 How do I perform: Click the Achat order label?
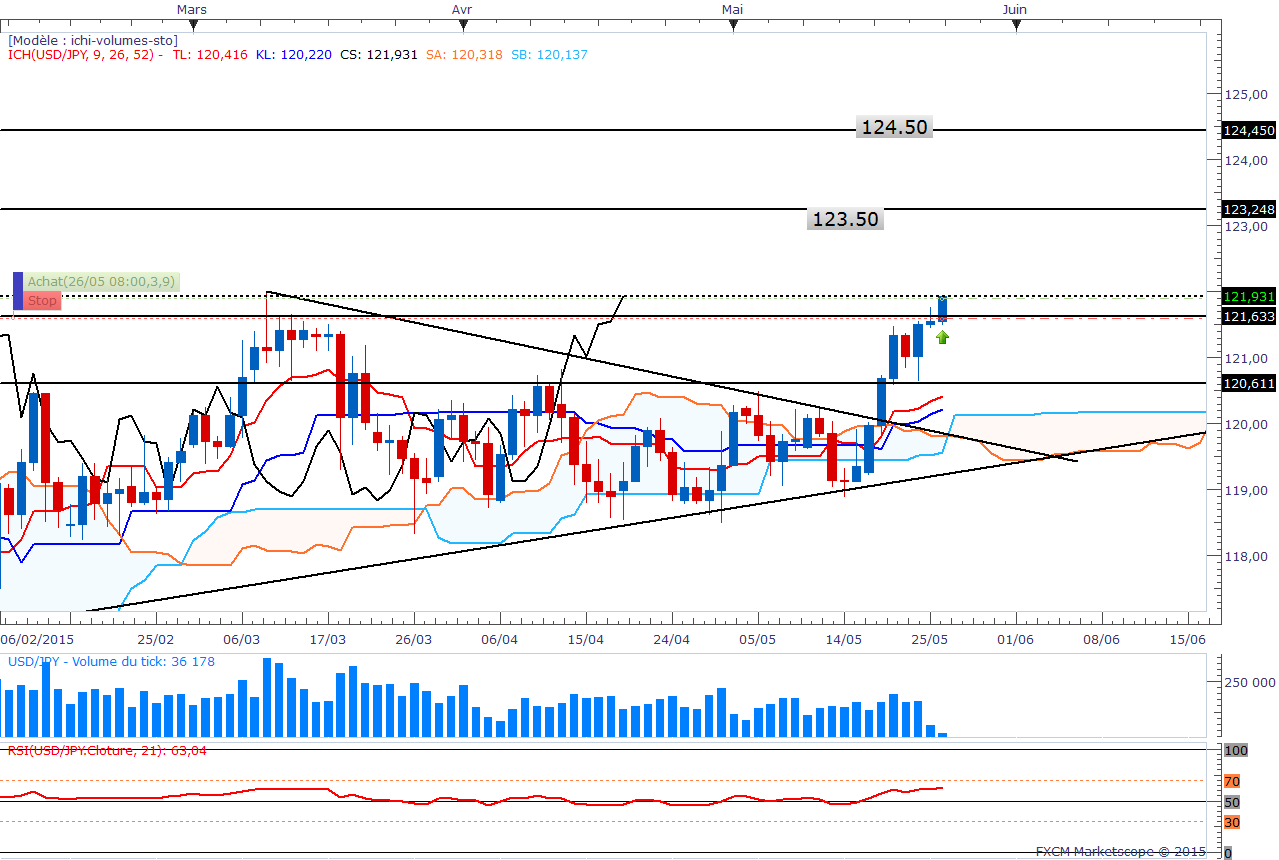[x=102, y=282]
